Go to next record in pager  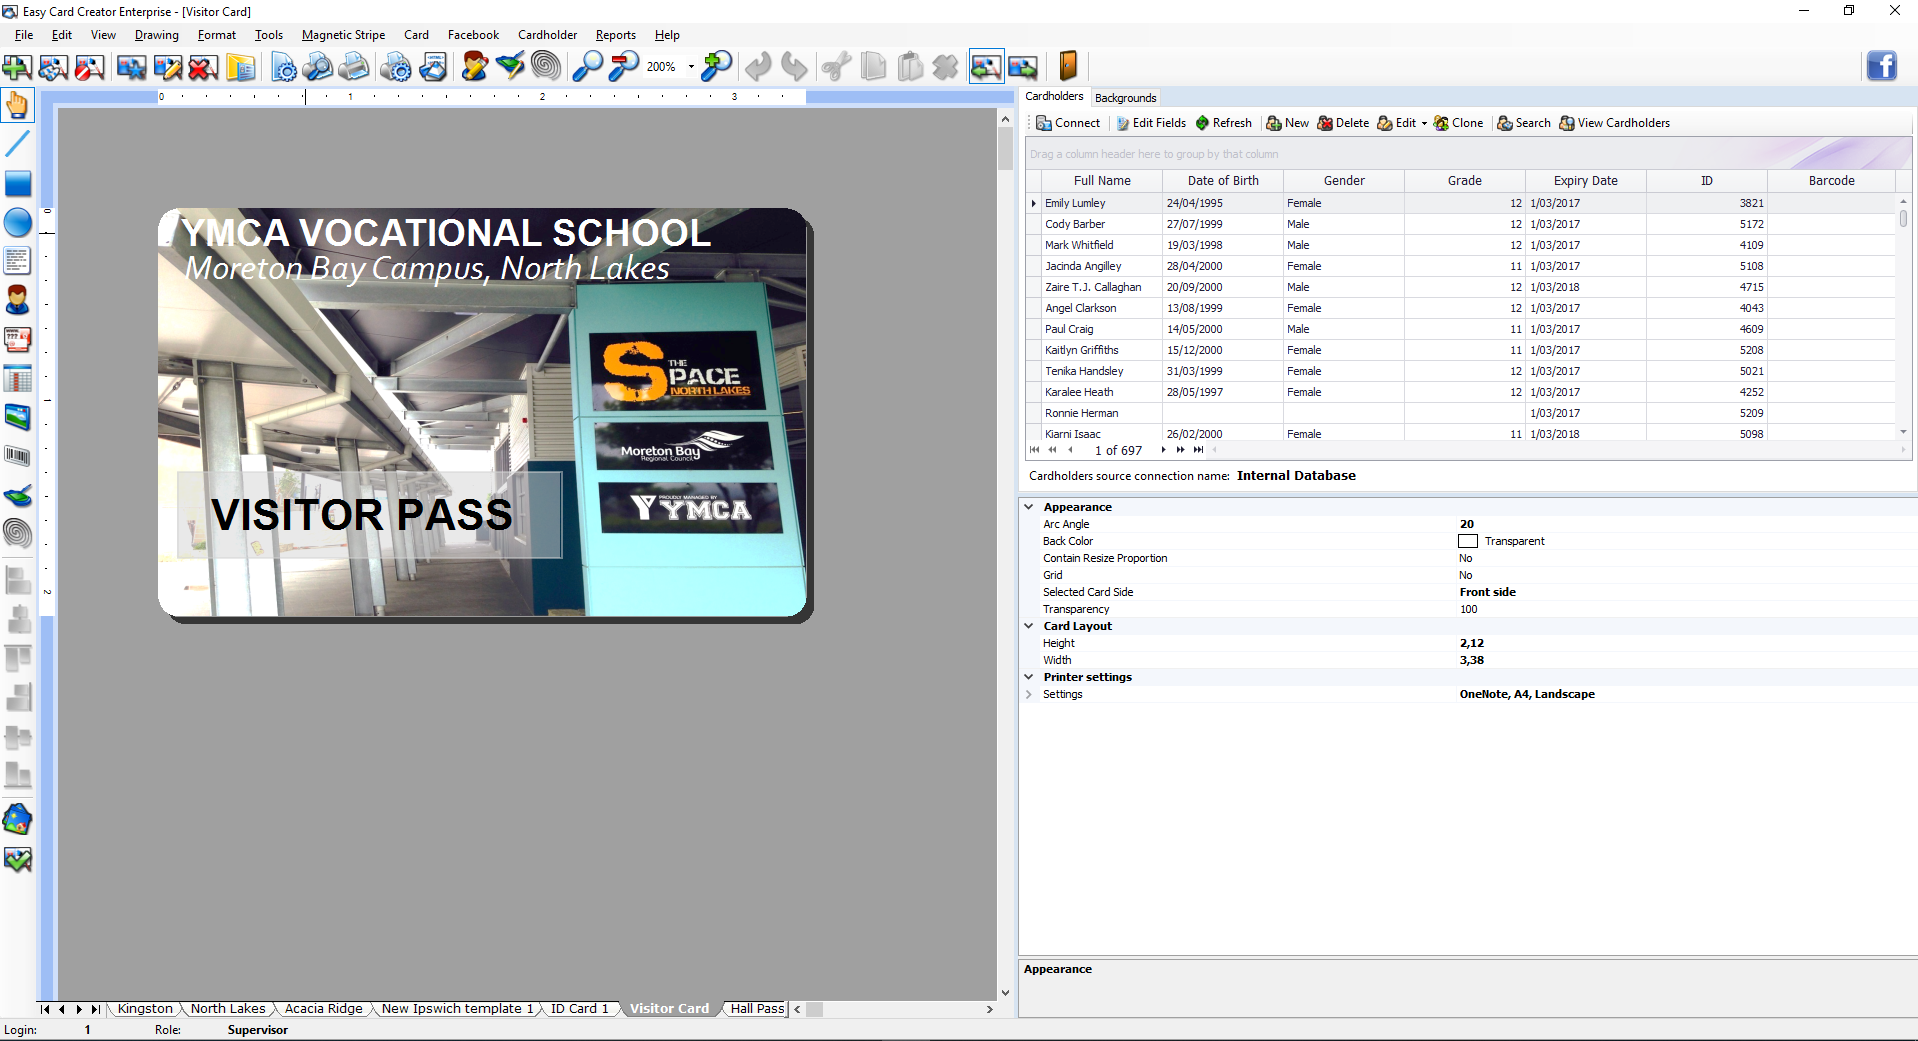pos(1164,450)
